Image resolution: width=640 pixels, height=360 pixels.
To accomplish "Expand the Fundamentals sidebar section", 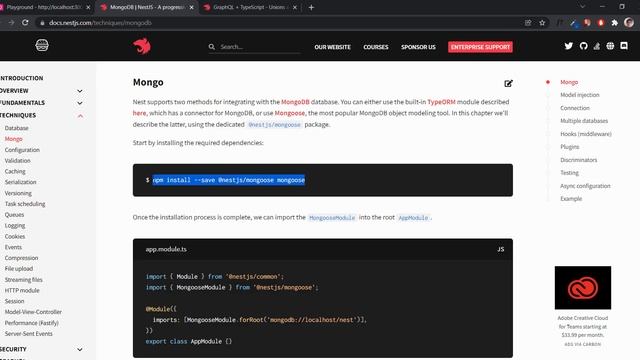I will (80, 103).
